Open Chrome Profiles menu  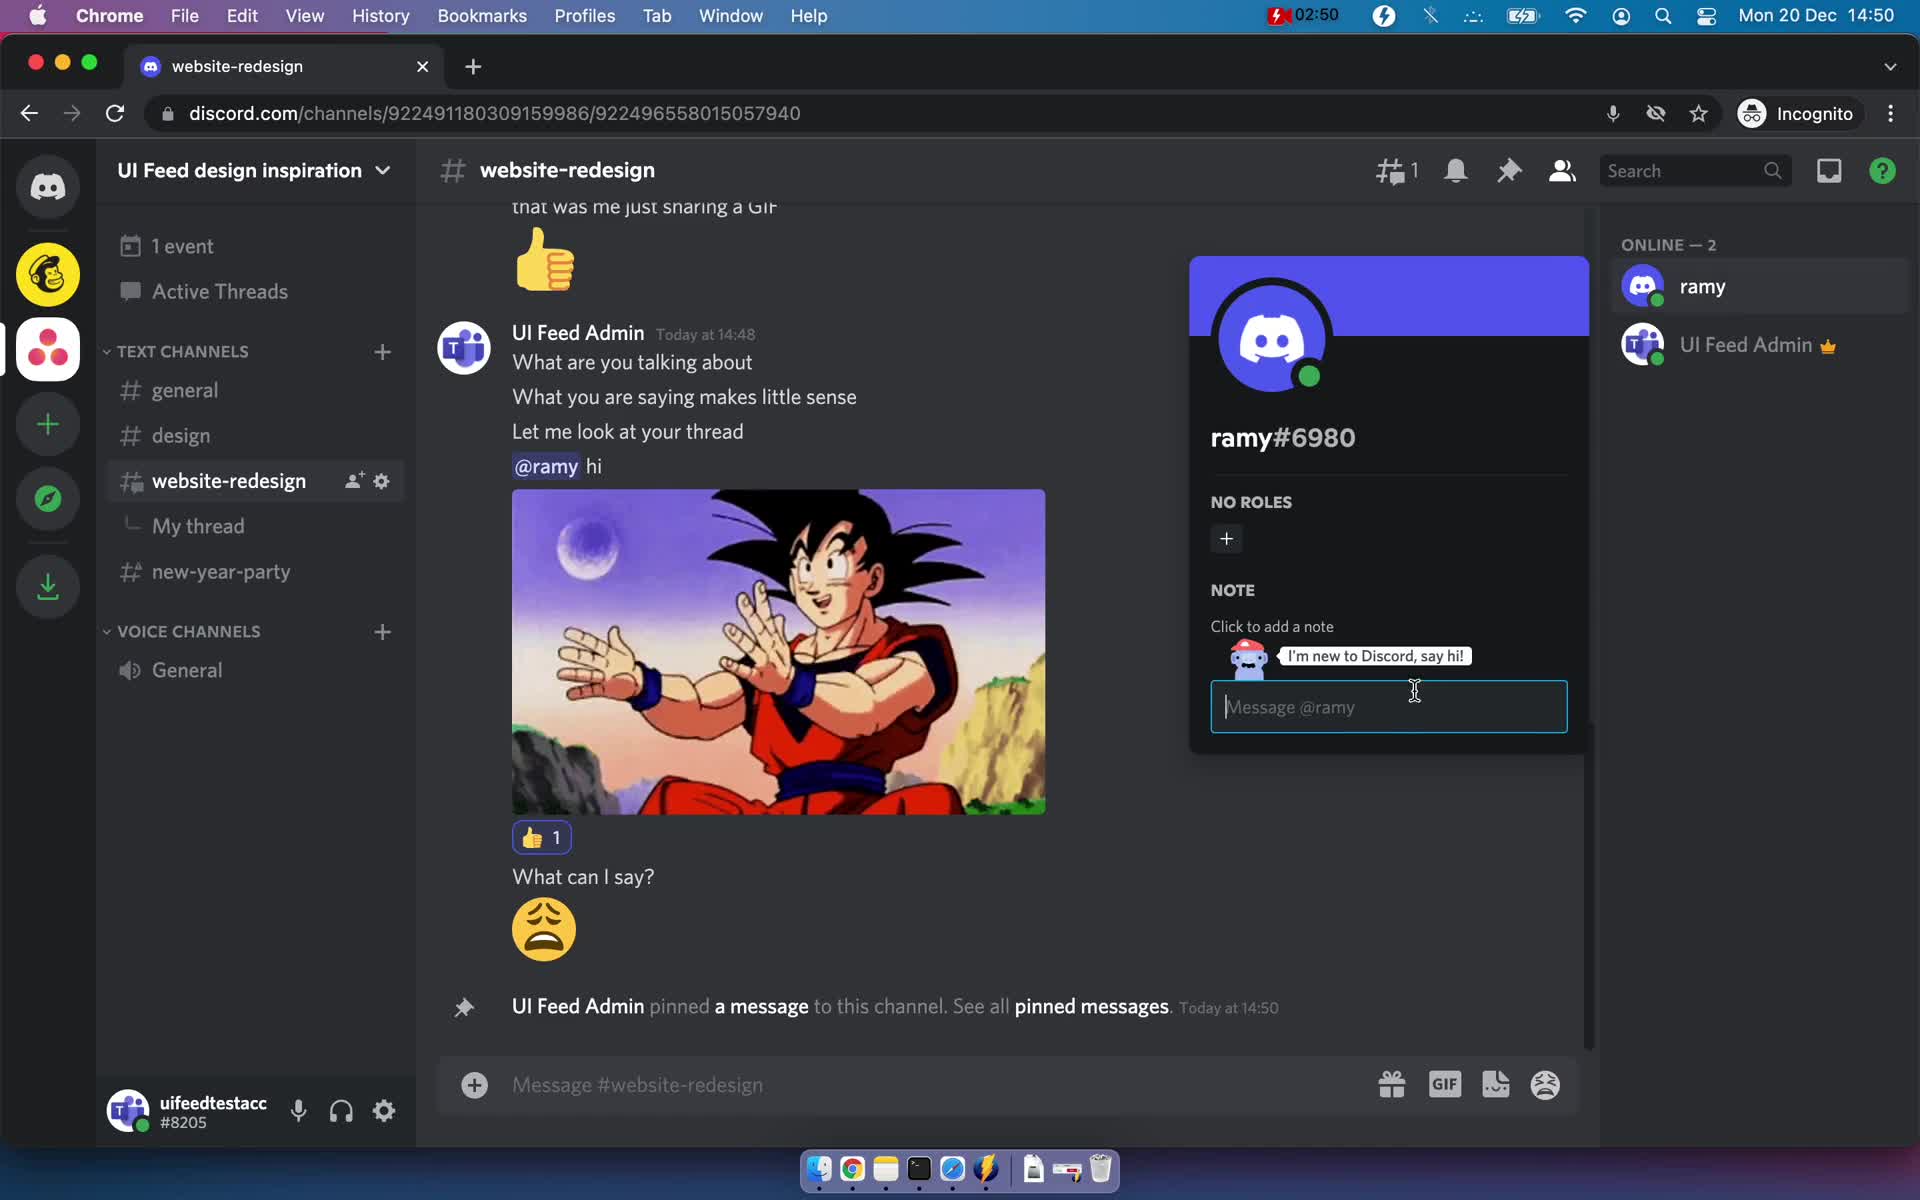pos(585,16)
